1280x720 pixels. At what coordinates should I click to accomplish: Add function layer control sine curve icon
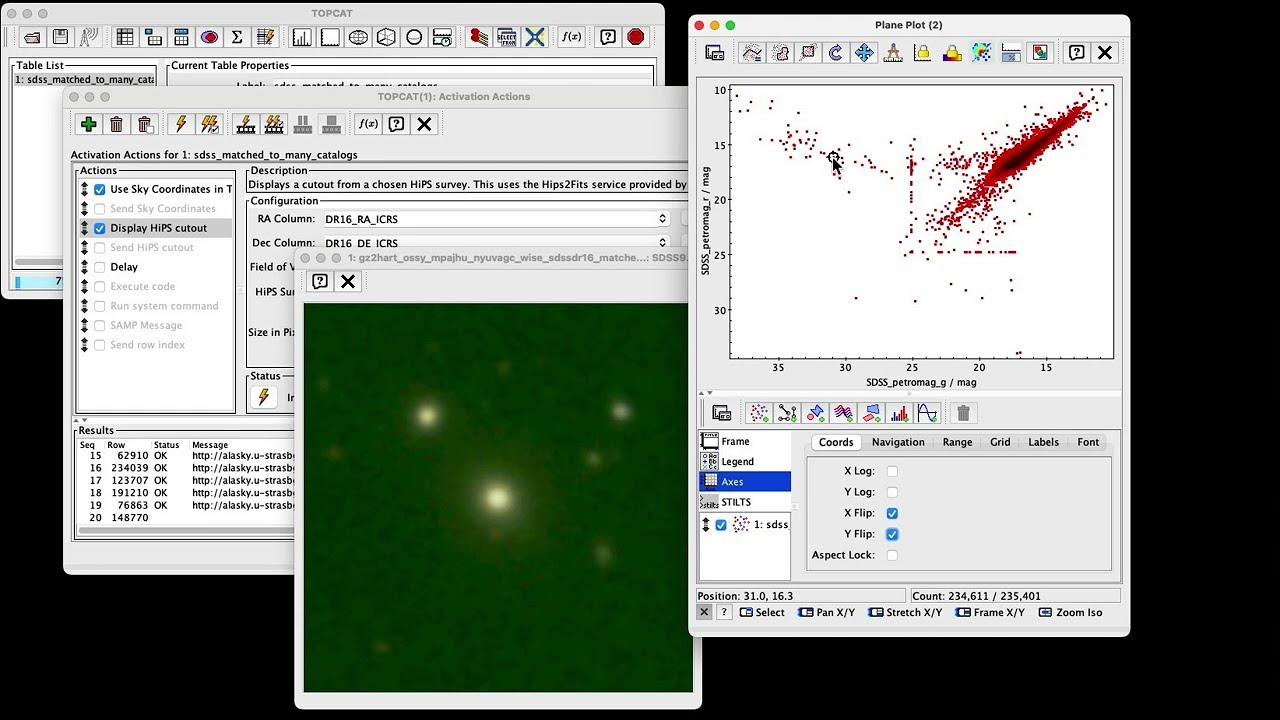(927, 413)
